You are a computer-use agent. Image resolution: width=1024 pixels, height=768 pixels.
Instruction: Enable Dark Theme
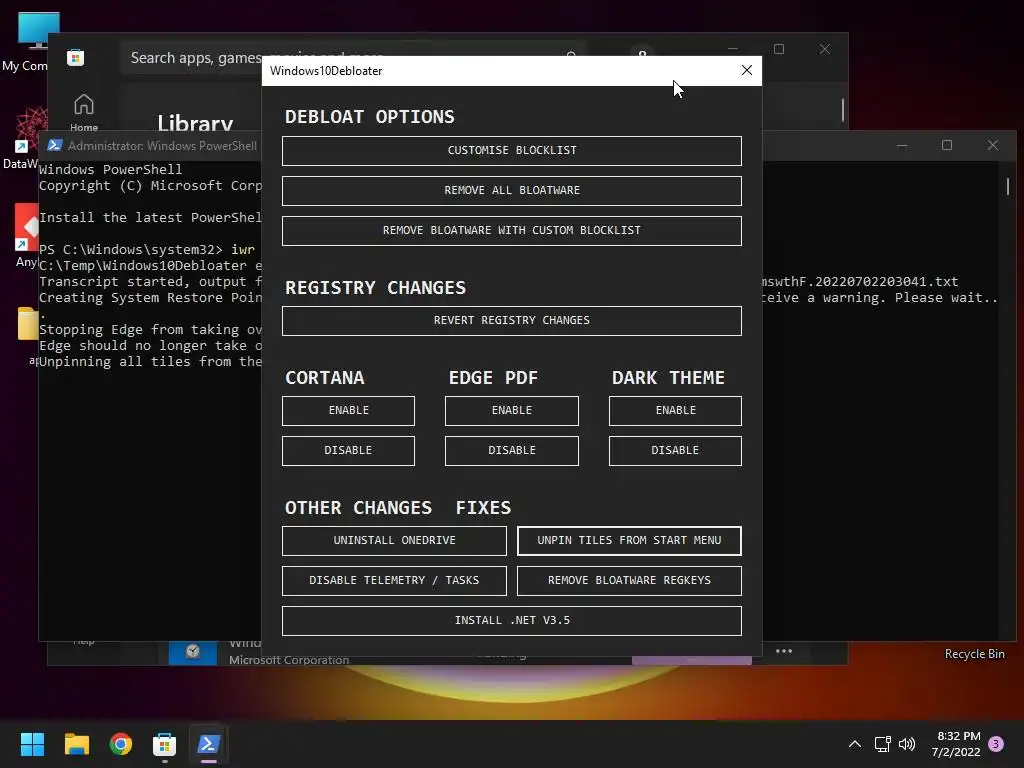(675, 410)
